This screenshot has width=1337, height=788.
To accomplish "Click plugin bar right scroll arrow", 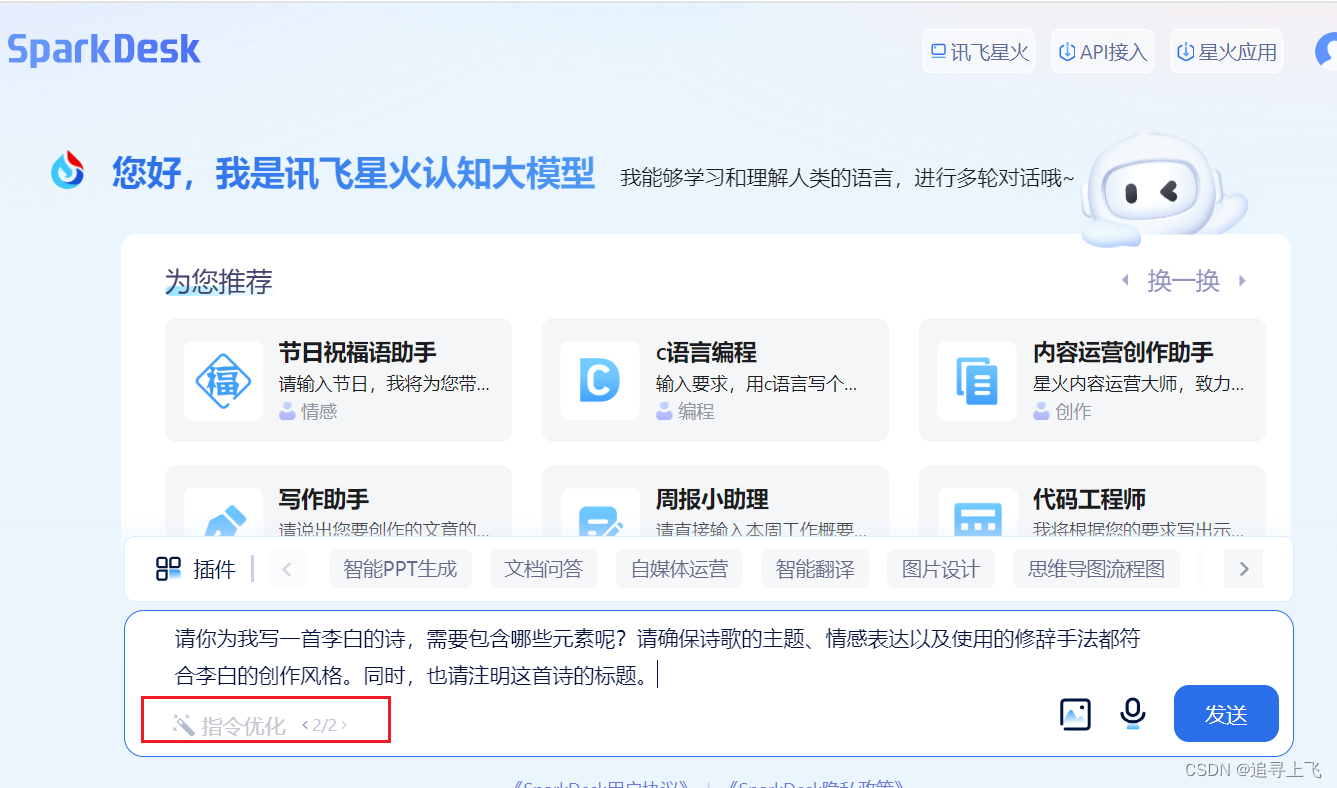I will pos(1244,569).
